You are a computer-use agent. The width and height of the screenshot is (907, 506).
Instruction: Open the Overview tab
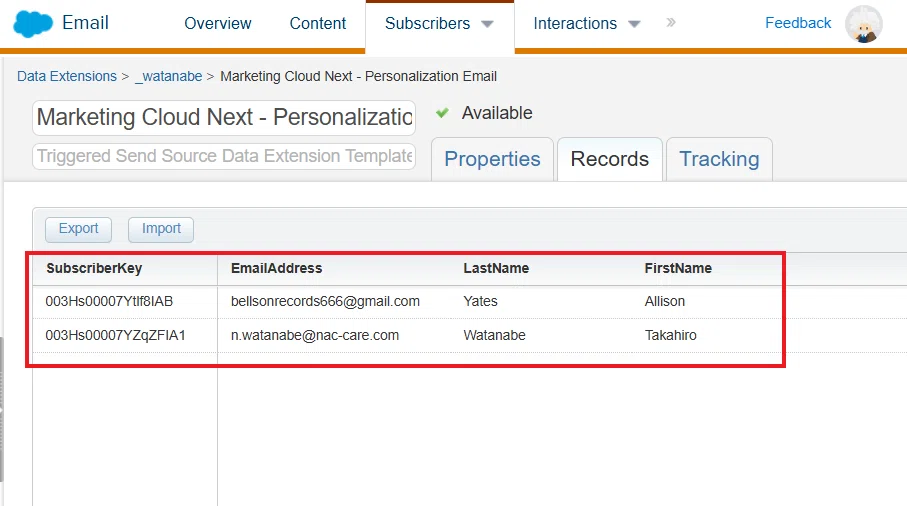pyautogui.click(x=217, y=23)
